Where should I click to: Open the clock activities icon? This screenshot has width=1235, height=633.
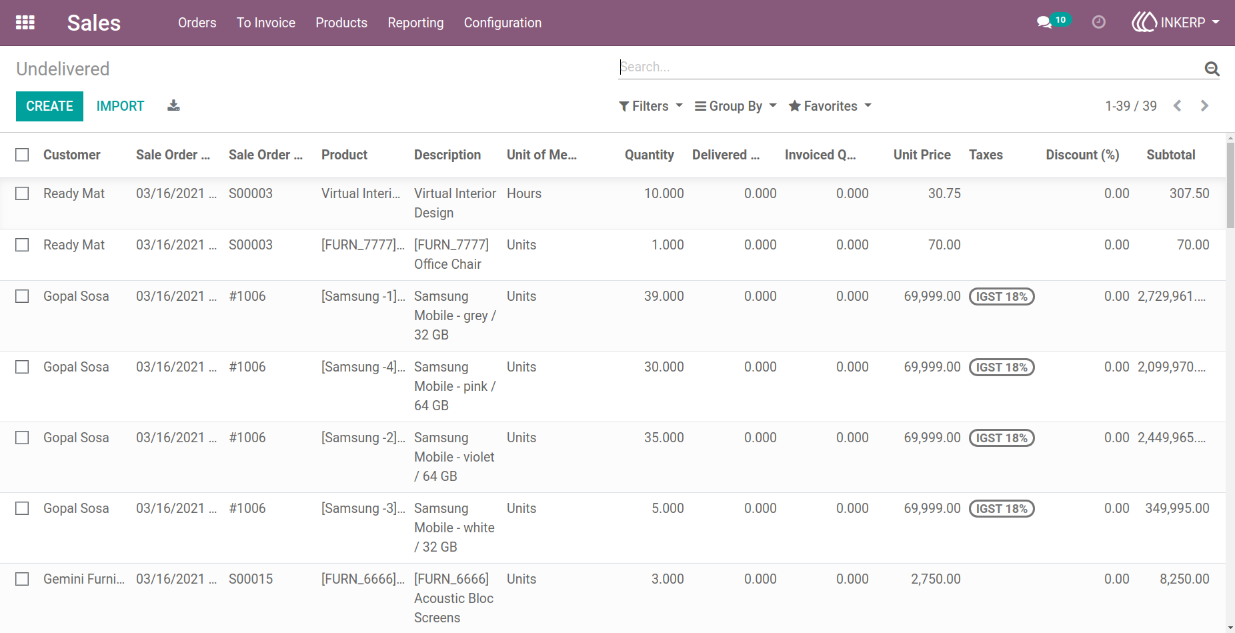pyautogui.click(x=1099, y=22)
